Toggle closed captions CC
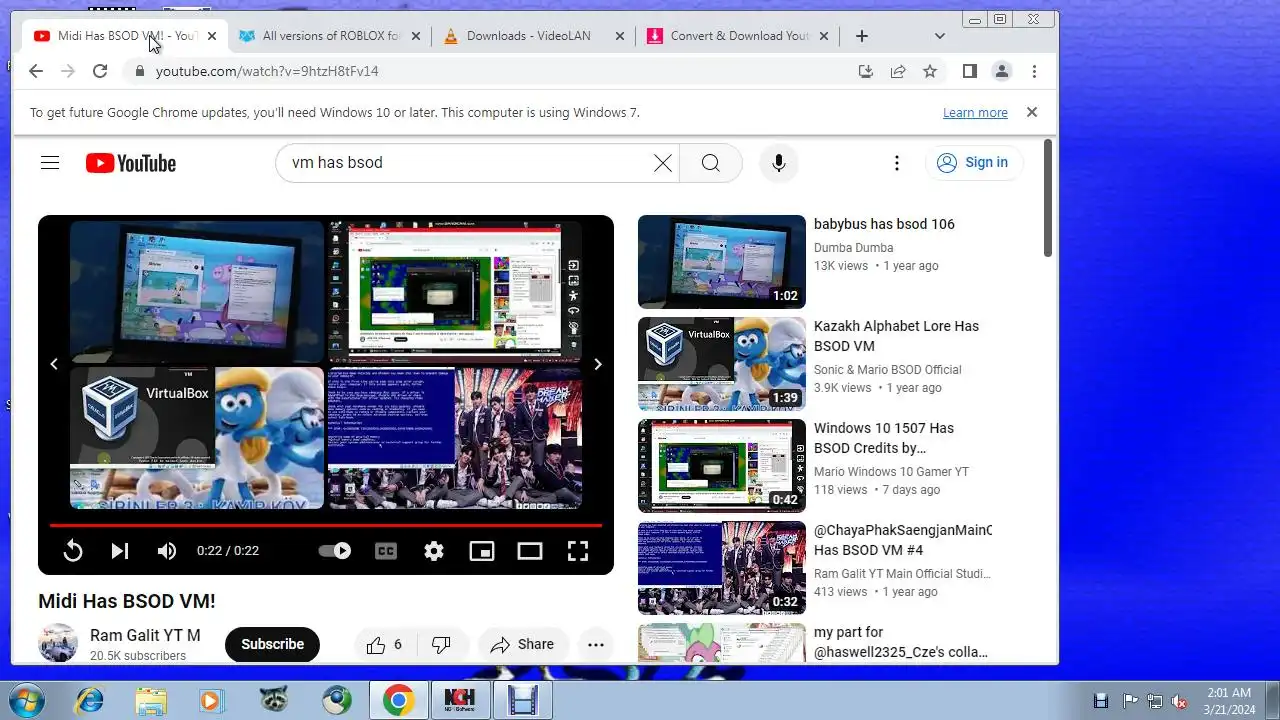 pos(386,551)
